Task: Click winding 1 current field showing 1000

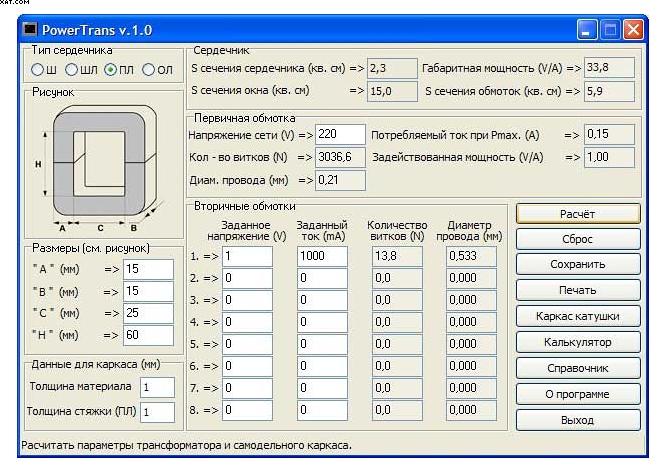Action: [322, 256]
